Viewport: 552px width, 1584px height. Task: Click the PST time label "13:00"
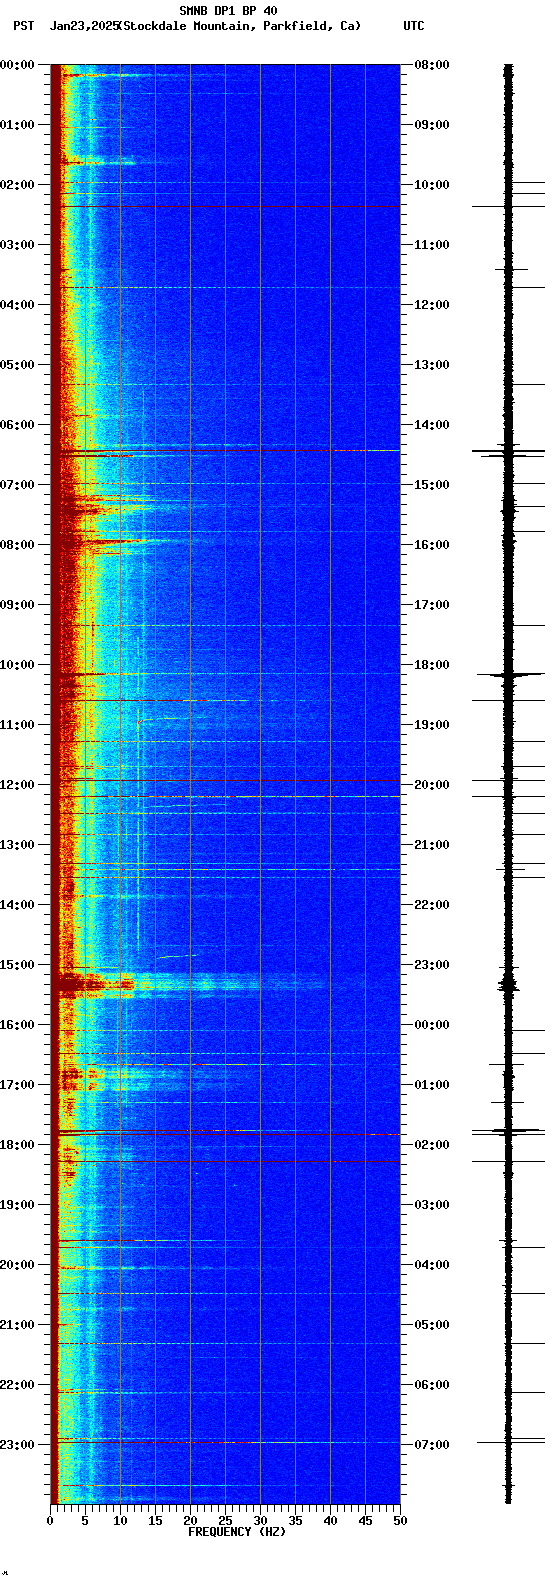[18, 844]
